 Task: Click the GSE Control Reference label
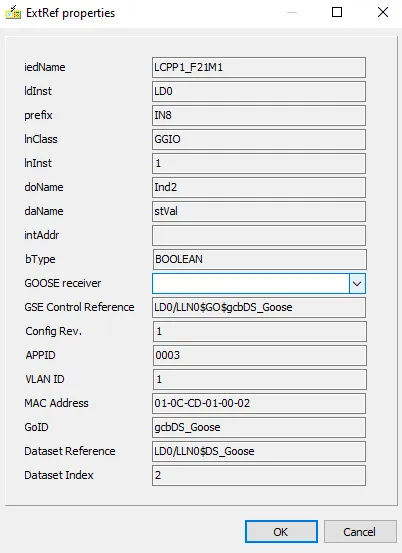[x=79, y=307]
